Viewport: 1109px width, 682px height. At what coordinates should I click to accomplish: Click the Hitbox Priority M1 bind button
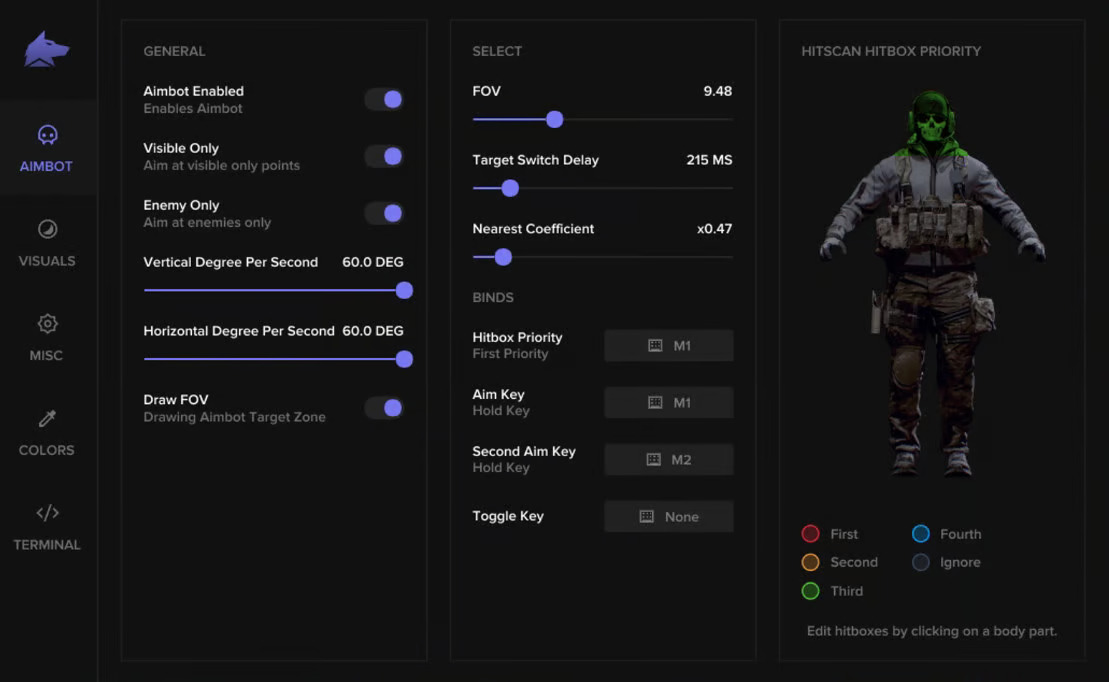669,346
